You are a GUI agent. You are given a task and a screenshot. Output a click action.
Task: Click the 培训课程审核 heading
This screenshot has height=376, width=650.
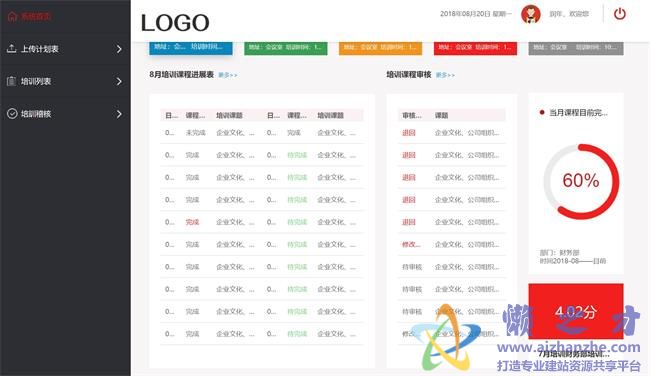[409, 75]
